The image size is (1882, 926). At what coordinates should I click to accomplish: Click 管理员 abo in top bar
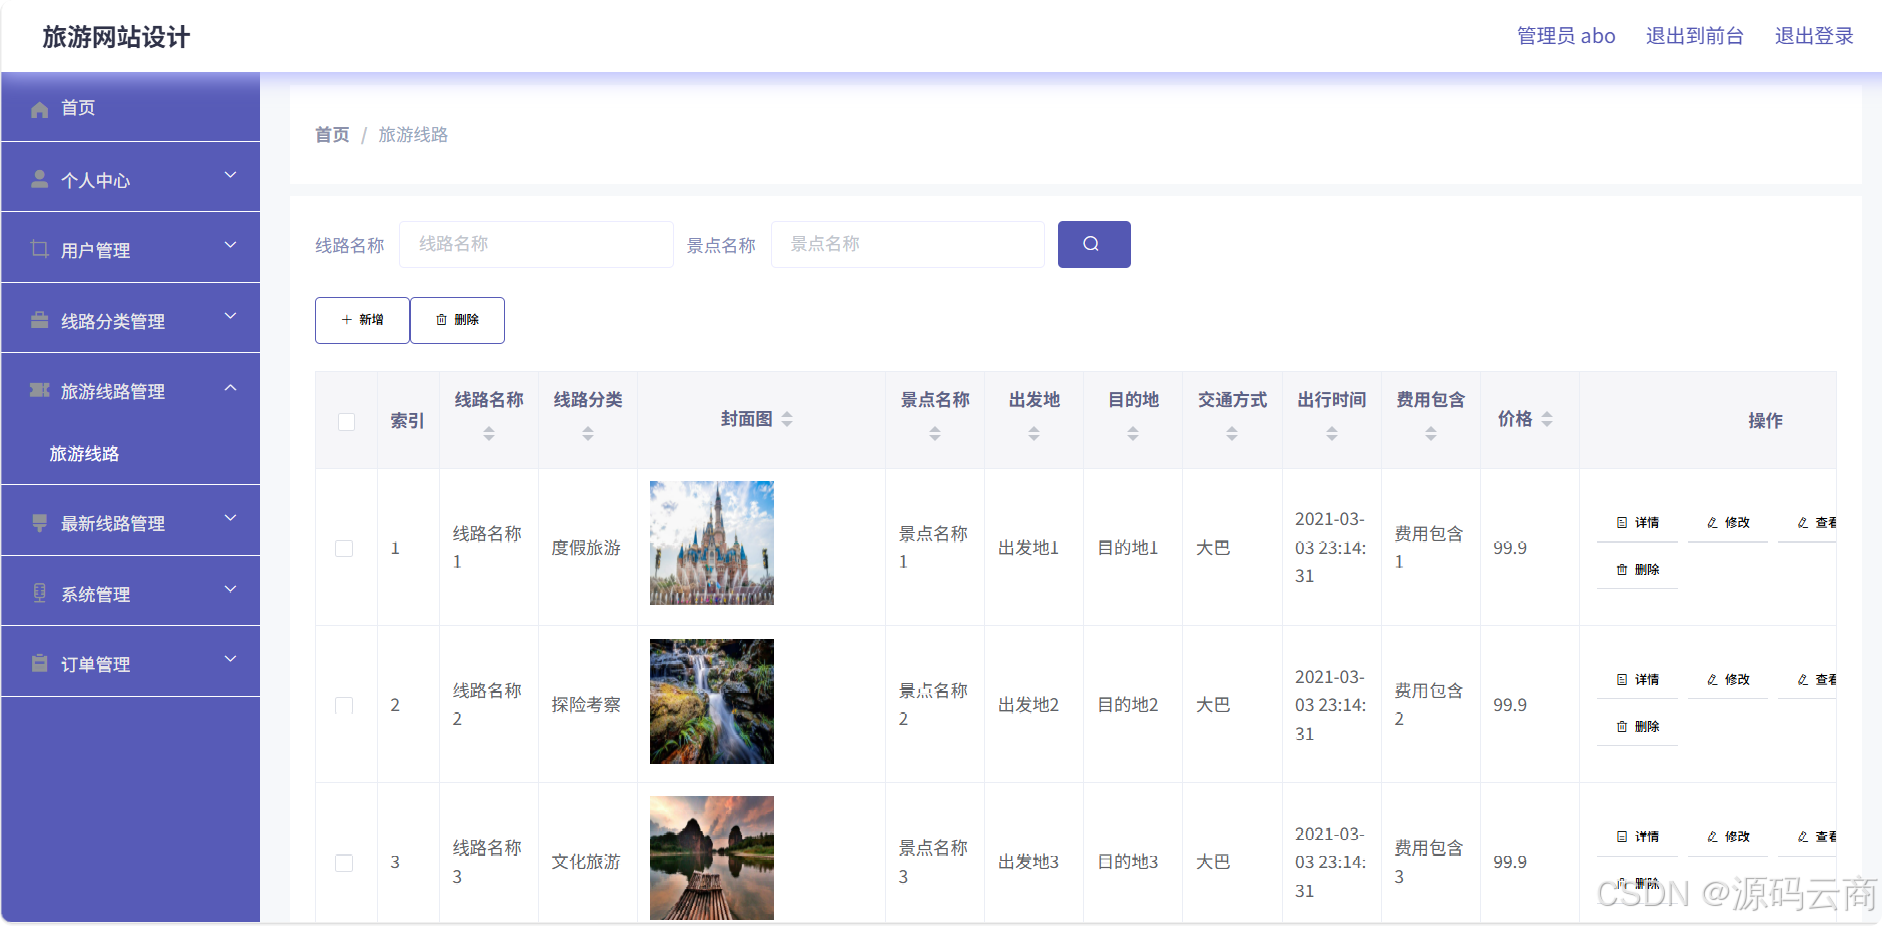coord(1566,36)
